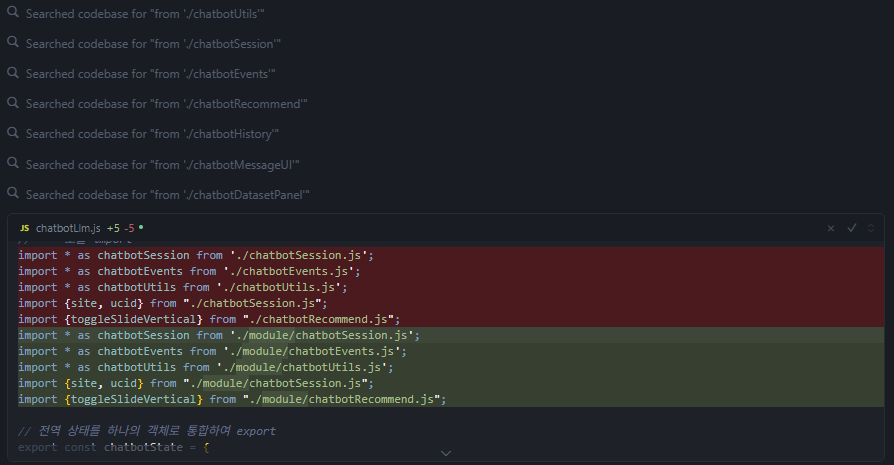Click the green unsaved-changes dot indicator
The width and height of the screenshot is (894, 465).
pos(141,228)
